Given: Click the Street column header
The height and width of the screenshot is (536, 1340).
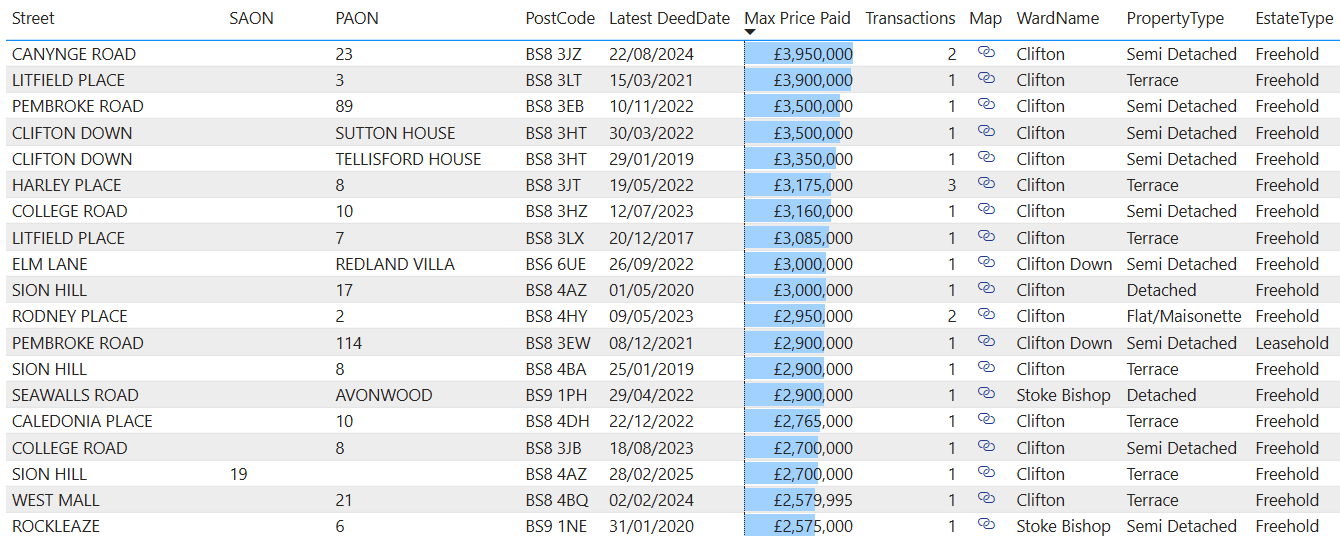Looking at the screenshot, I should coord(33,18).
